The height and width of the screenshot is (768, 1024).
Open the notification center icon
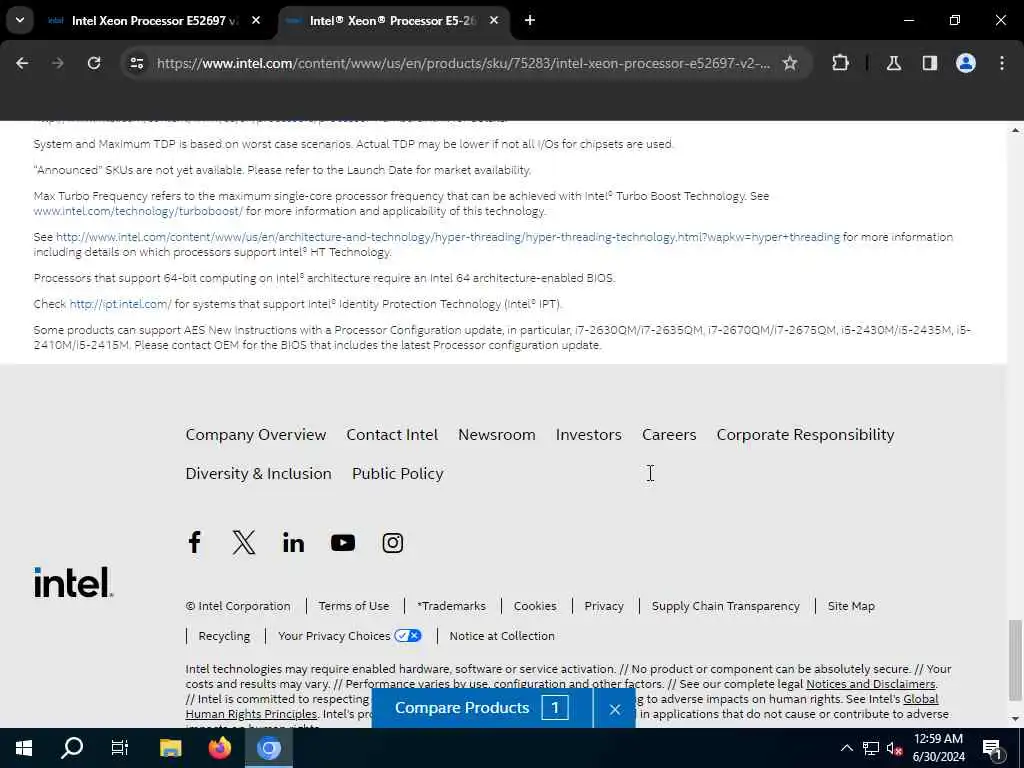[x=993, y=748]
